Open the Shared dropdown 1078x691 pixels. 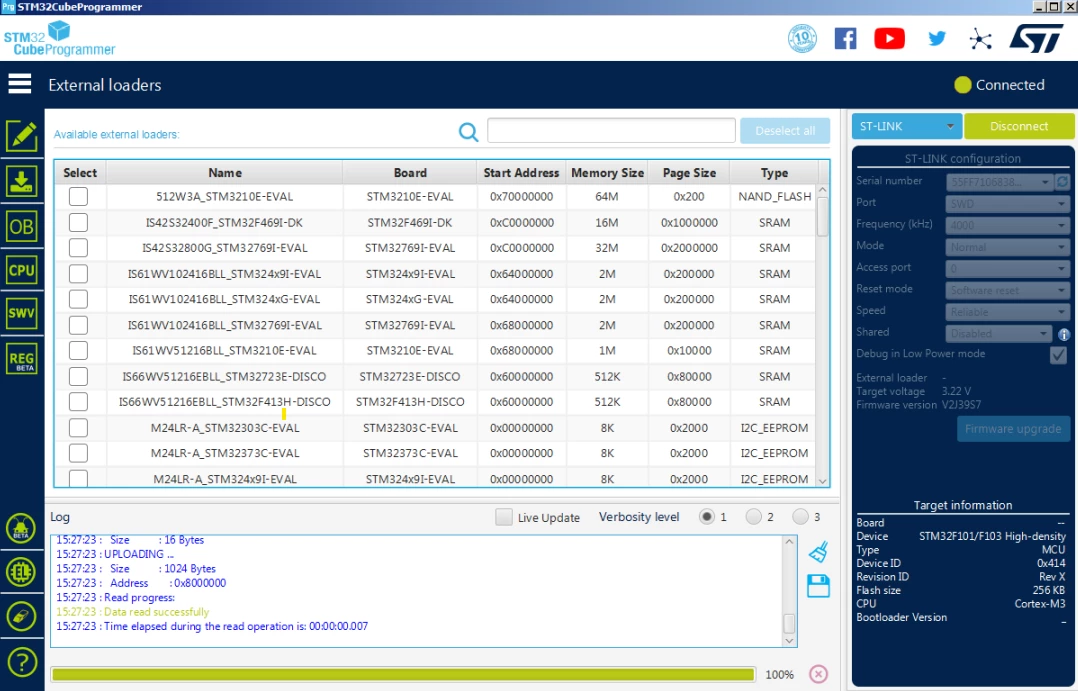point(999,333)
